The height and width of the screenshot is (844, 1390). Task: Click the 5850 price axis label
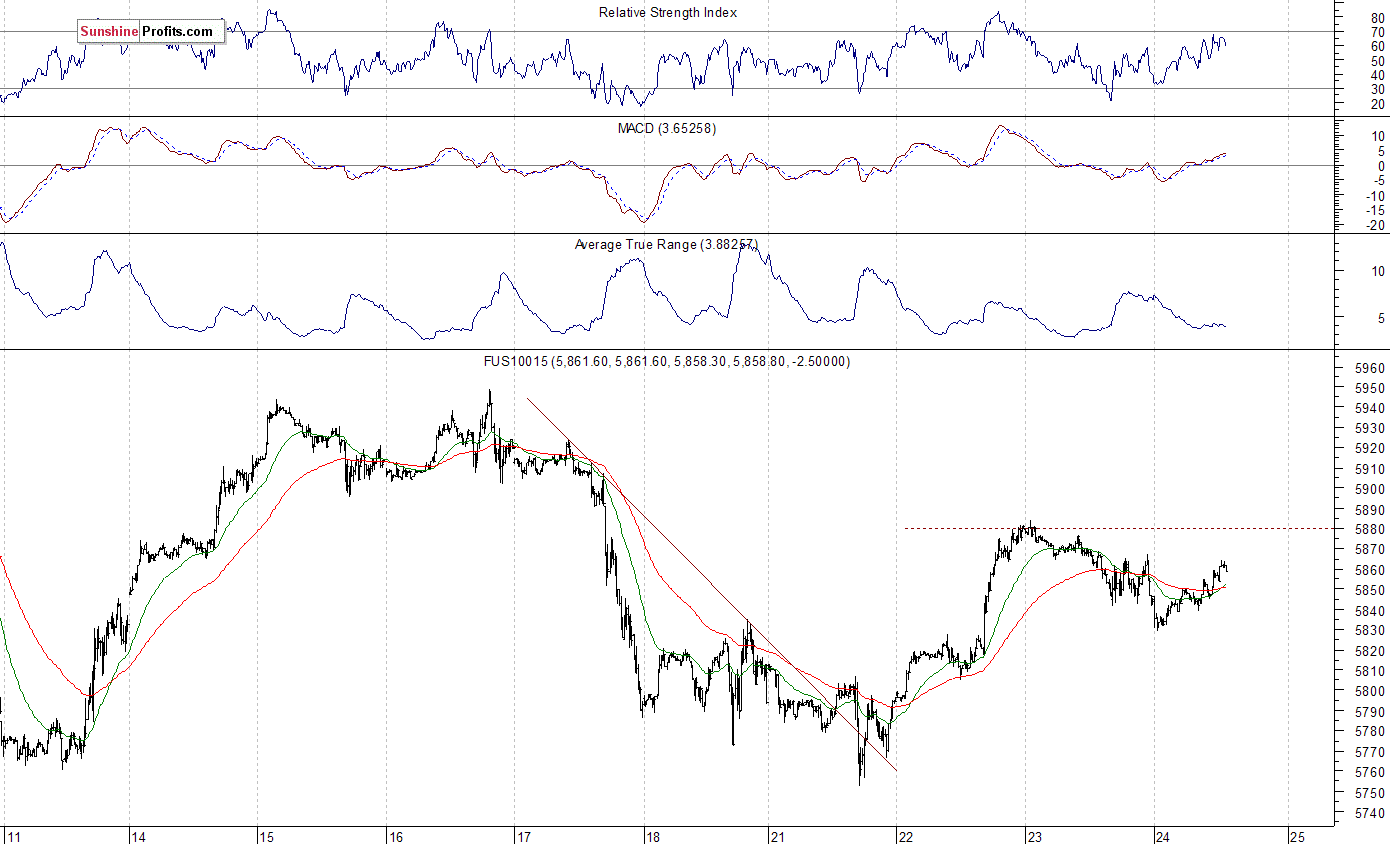pos(1371,590)
